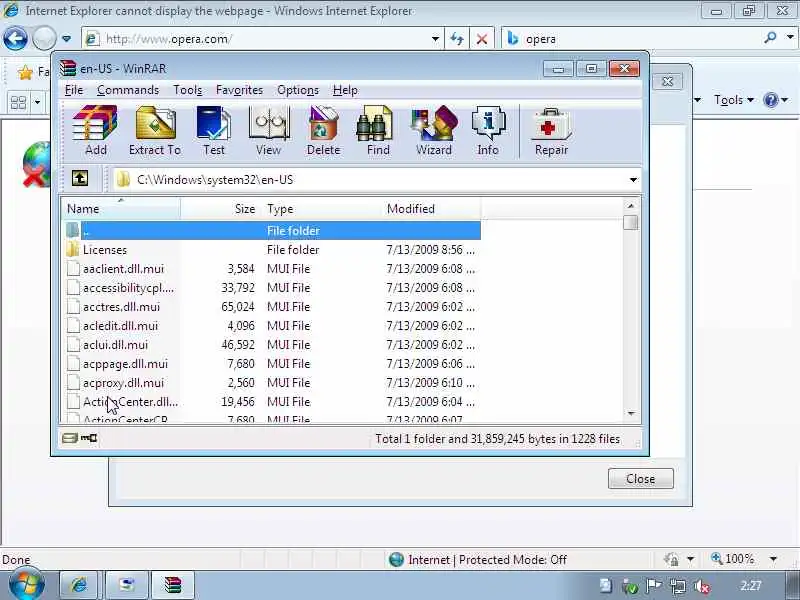
Task: Select acledit.dll.mui file
Action: click(273, 326)
